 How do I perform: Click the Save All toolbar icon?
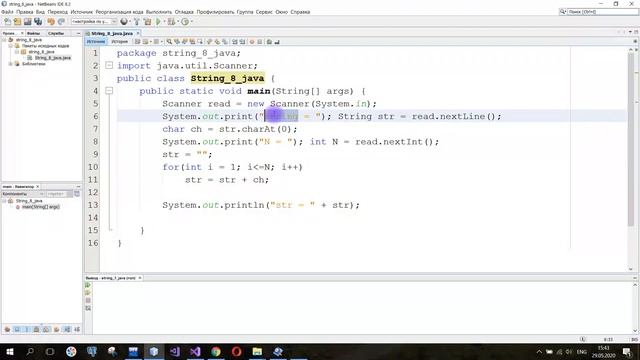click(38, 22)
